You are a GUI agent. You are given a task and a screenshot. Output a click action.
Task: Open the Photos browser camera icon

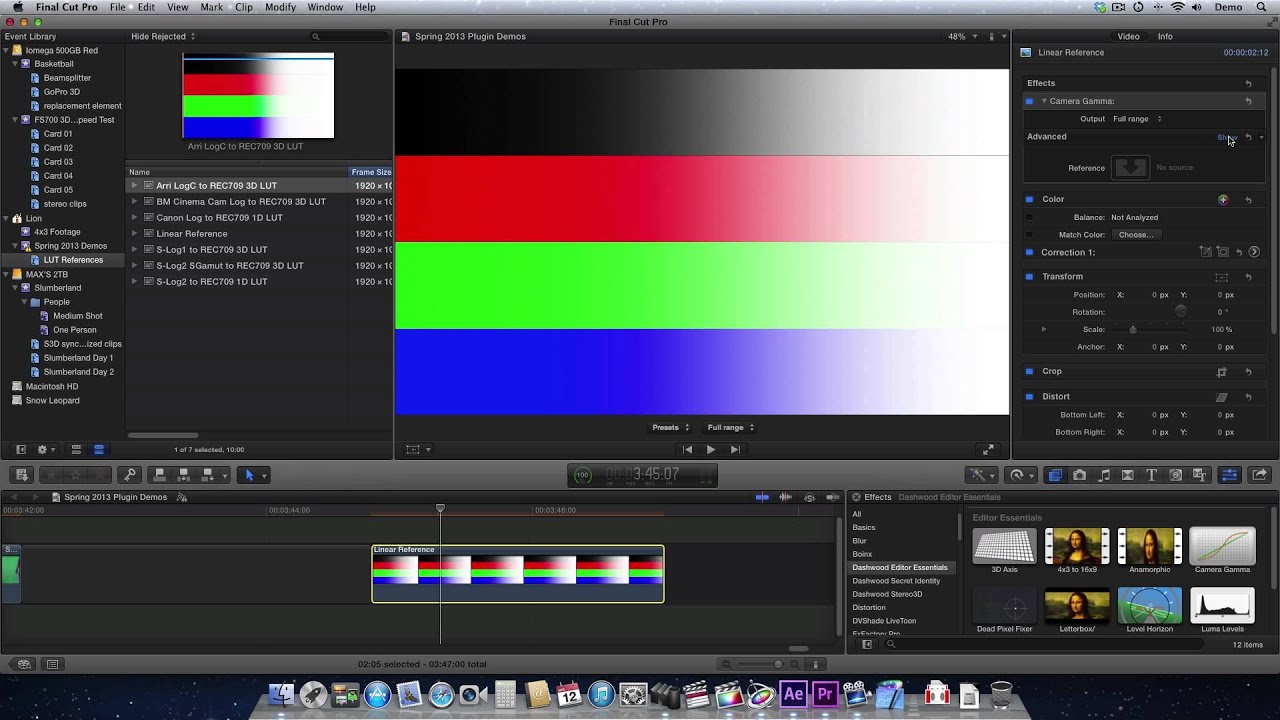pos(1079,475)
